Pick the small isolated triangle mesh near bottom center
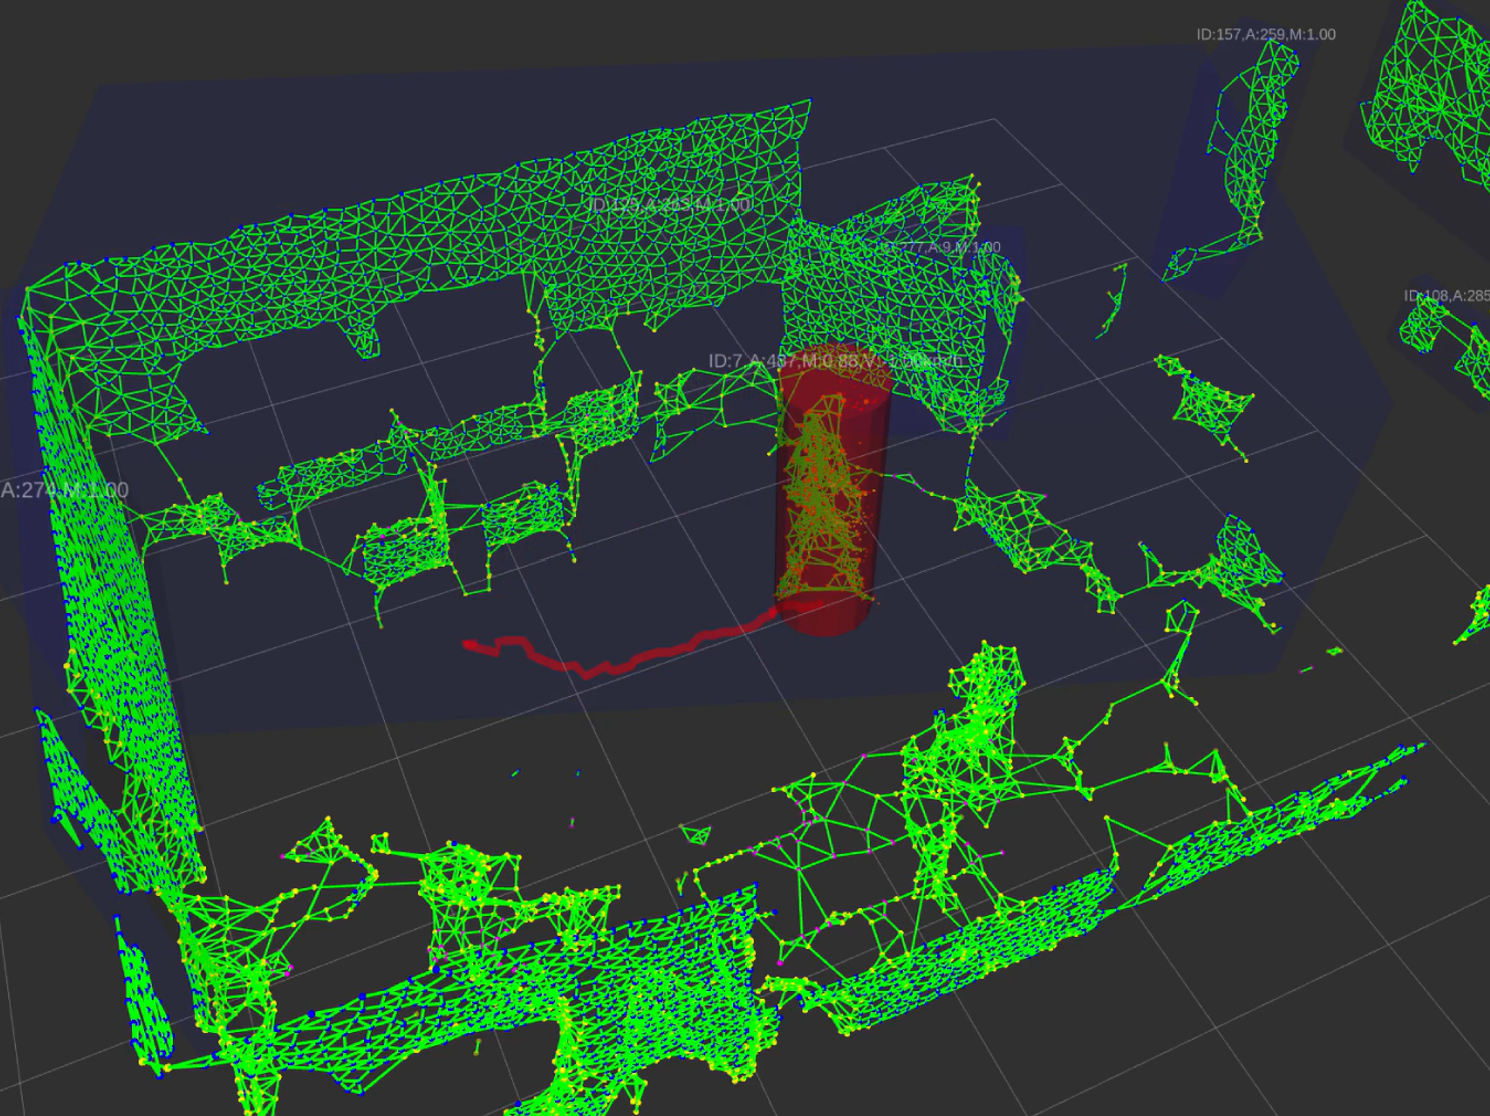1490x1116 pixels. pyautogui.click(x=695, y=833)
